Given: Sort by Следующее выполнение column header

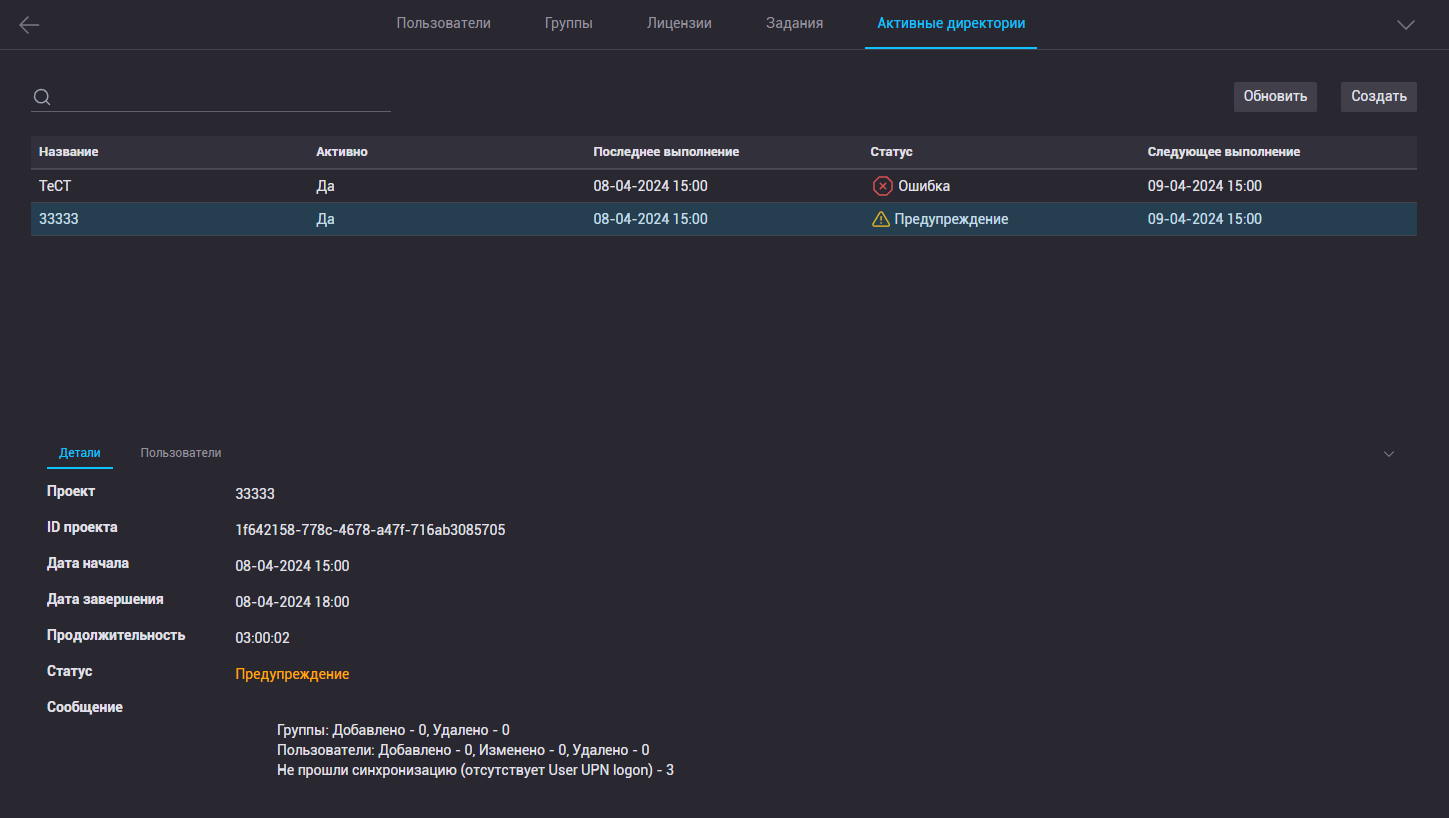Looking at the screenshot, I should [x=1223, y=152].
